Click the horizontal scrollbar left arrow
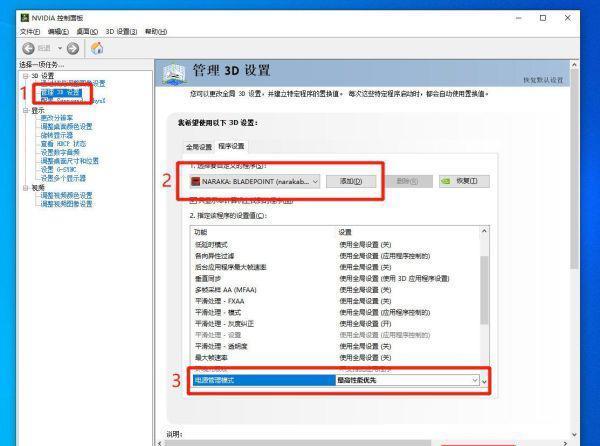The width and height of the screenshot is (600, 446). pyautogui.click(x=160, y=443)
